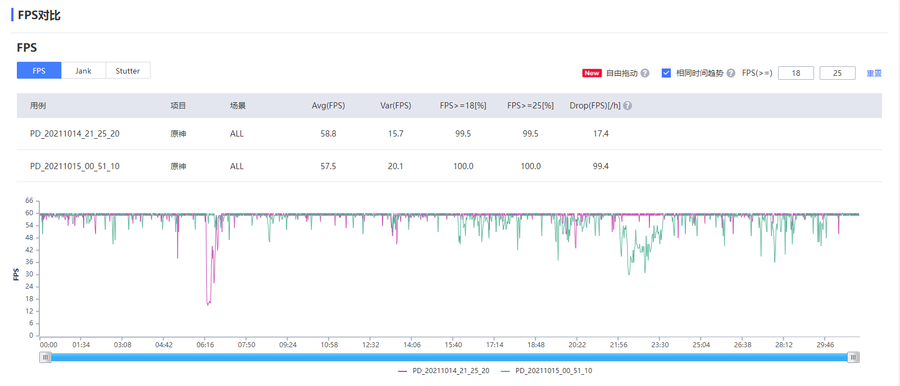
Task: Click the 06:16 time axis label
Action: [x=205, y=345]
